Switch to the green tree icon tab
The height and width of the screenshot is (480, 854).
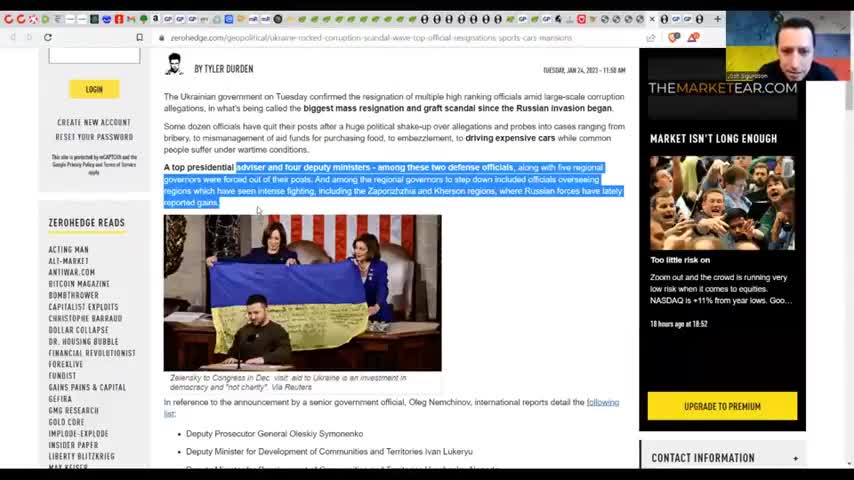144,19
